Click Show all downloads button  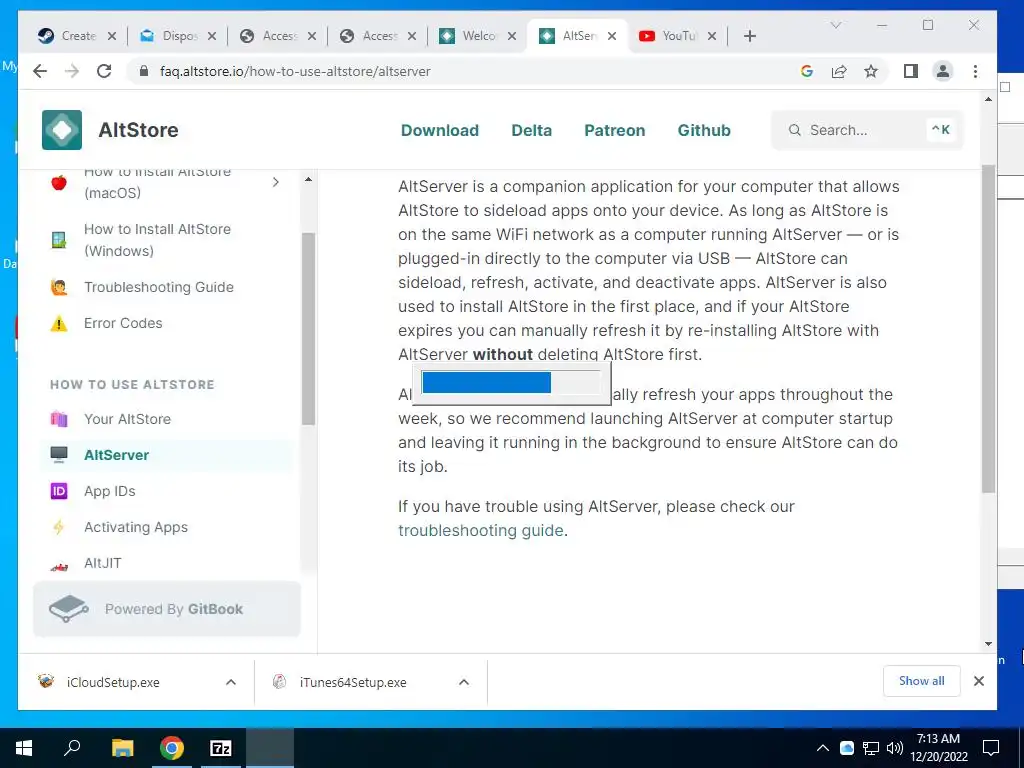[x=921, y=681]
